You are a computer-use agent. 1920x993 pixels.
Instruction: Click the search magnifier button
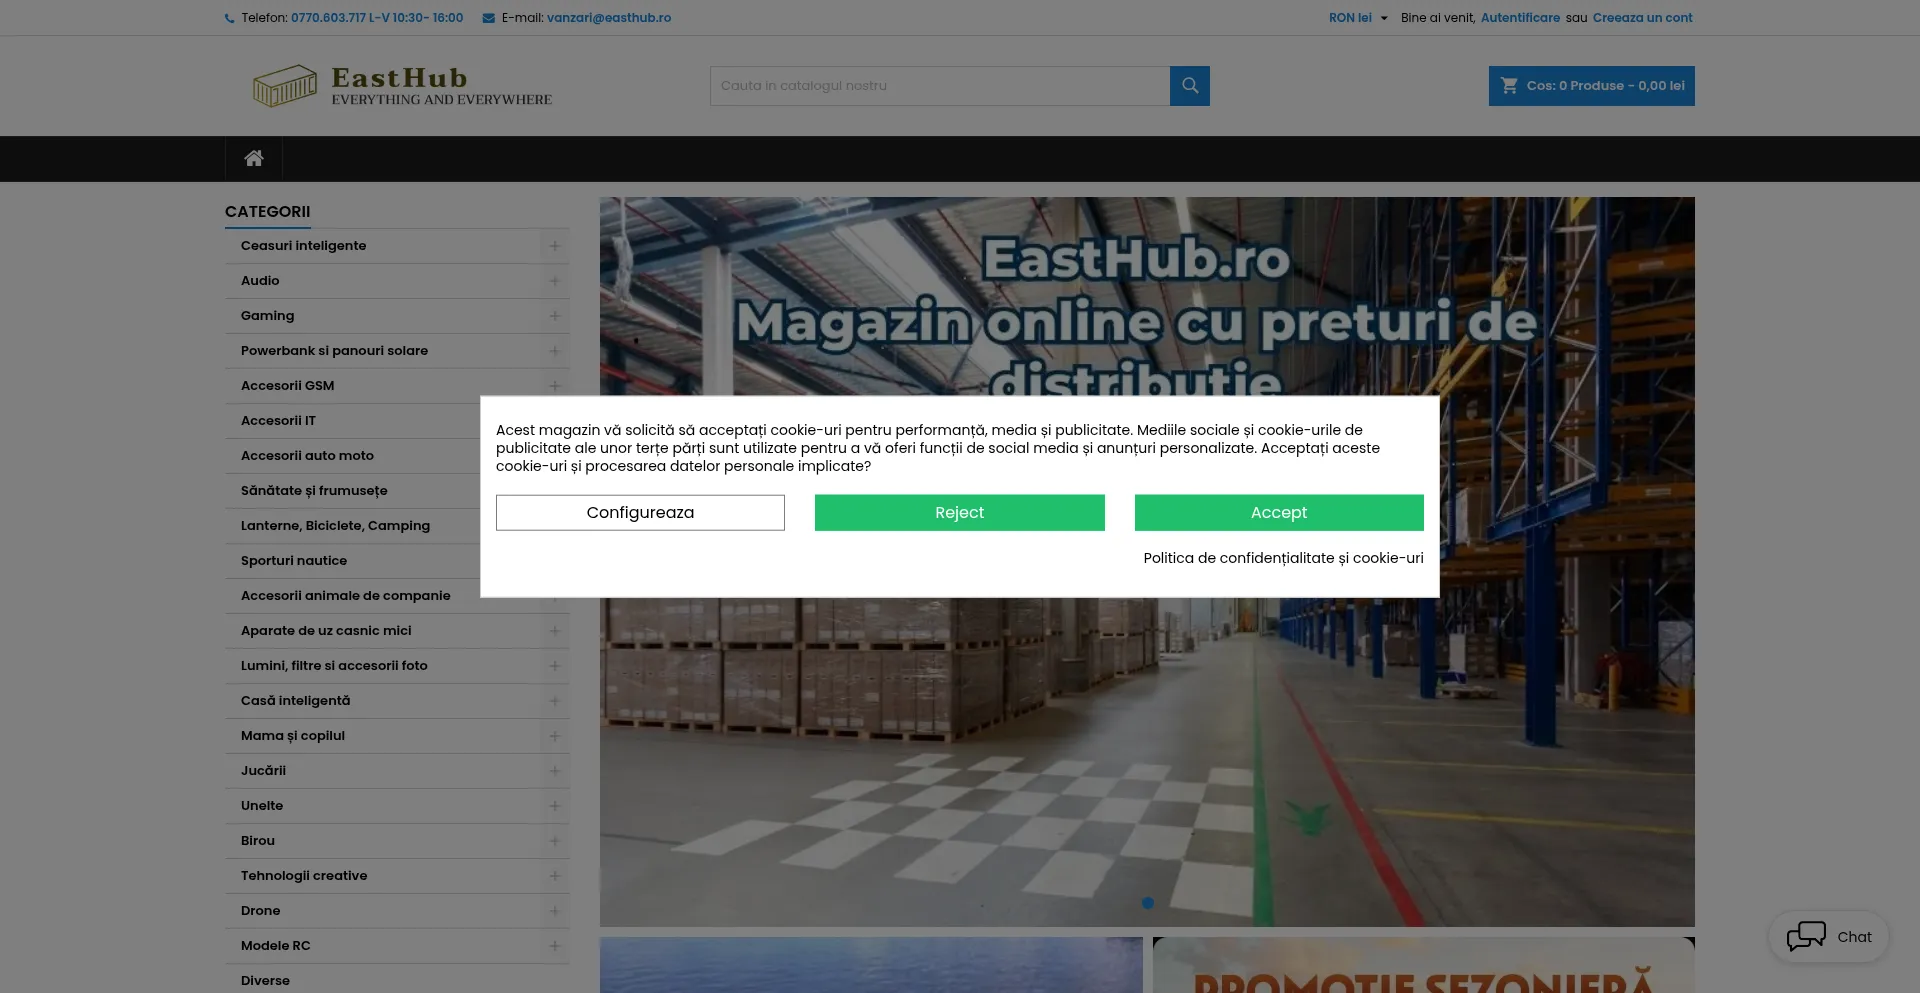pyautogui.click(x=1189, y=86)
